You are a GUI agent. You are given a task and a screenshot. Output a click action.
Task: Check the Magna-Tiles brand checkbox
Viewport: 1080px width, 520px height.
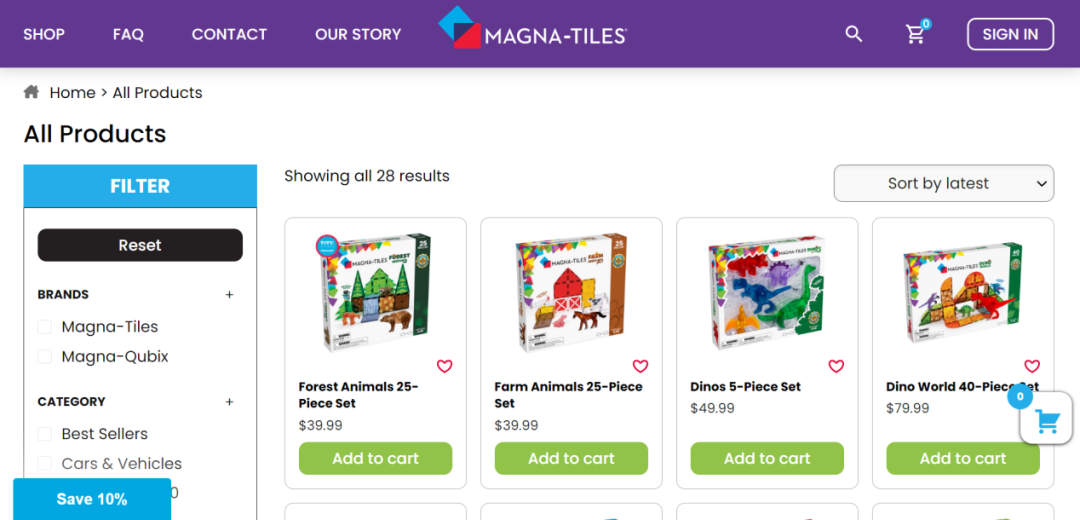45,327
